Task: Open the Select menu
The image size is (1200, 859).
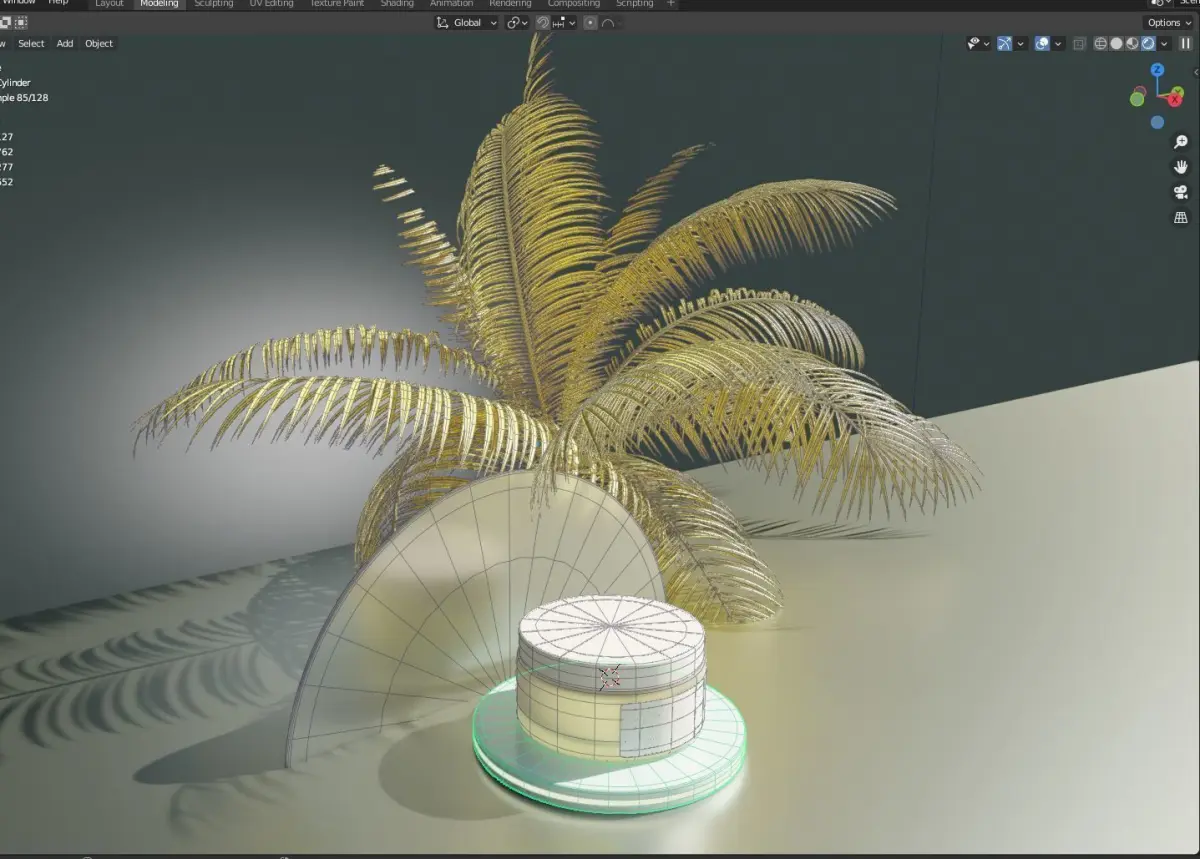Action: coord(31,43)
